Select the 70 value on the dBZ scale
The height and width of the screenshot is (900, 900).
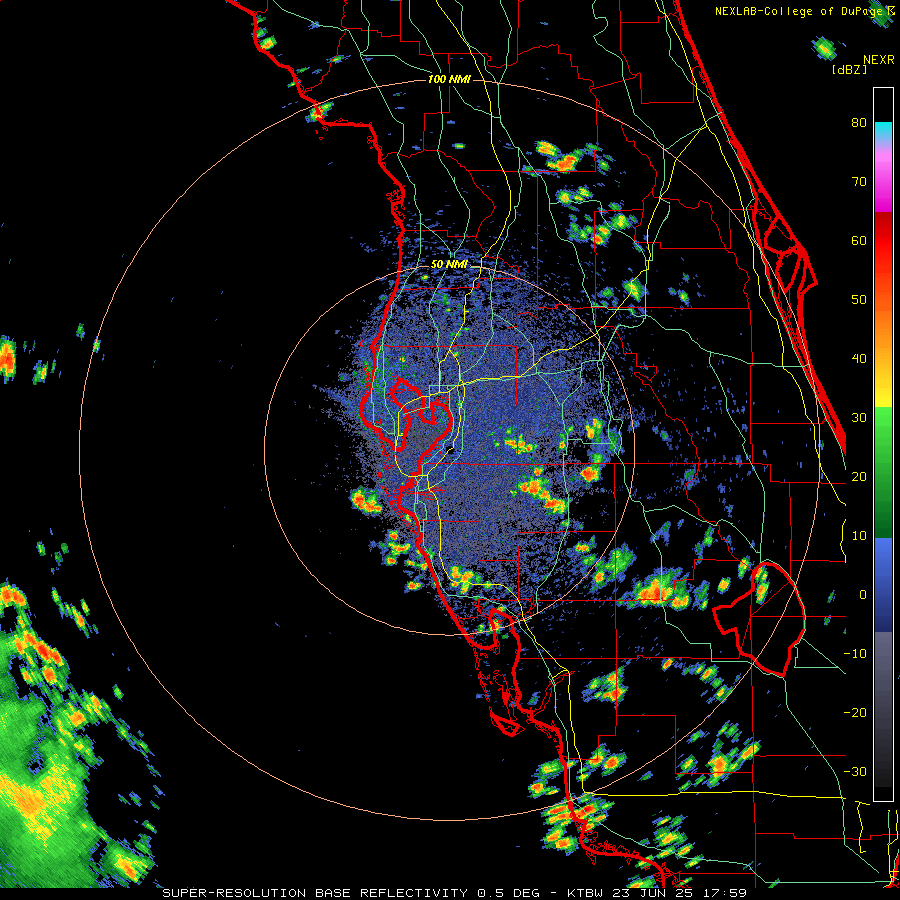click(859, 182)
